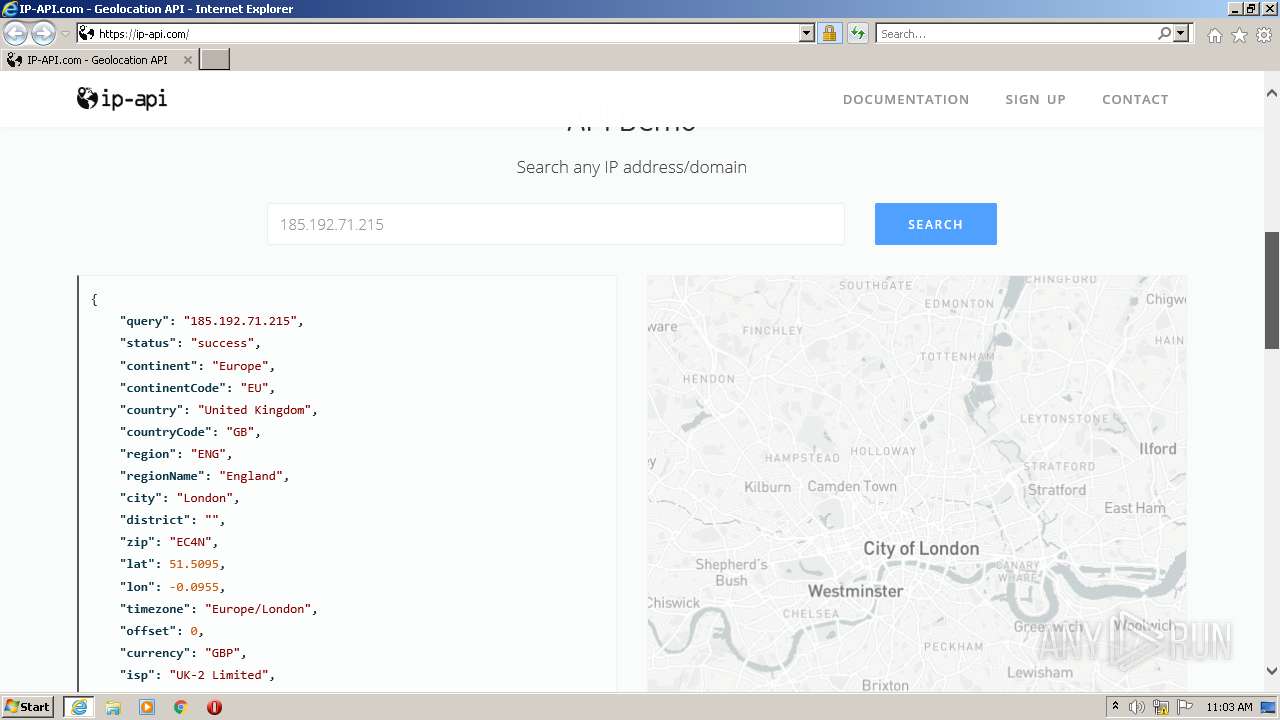Select the IP-API.com Geolocation API tab

pos(97,60)
